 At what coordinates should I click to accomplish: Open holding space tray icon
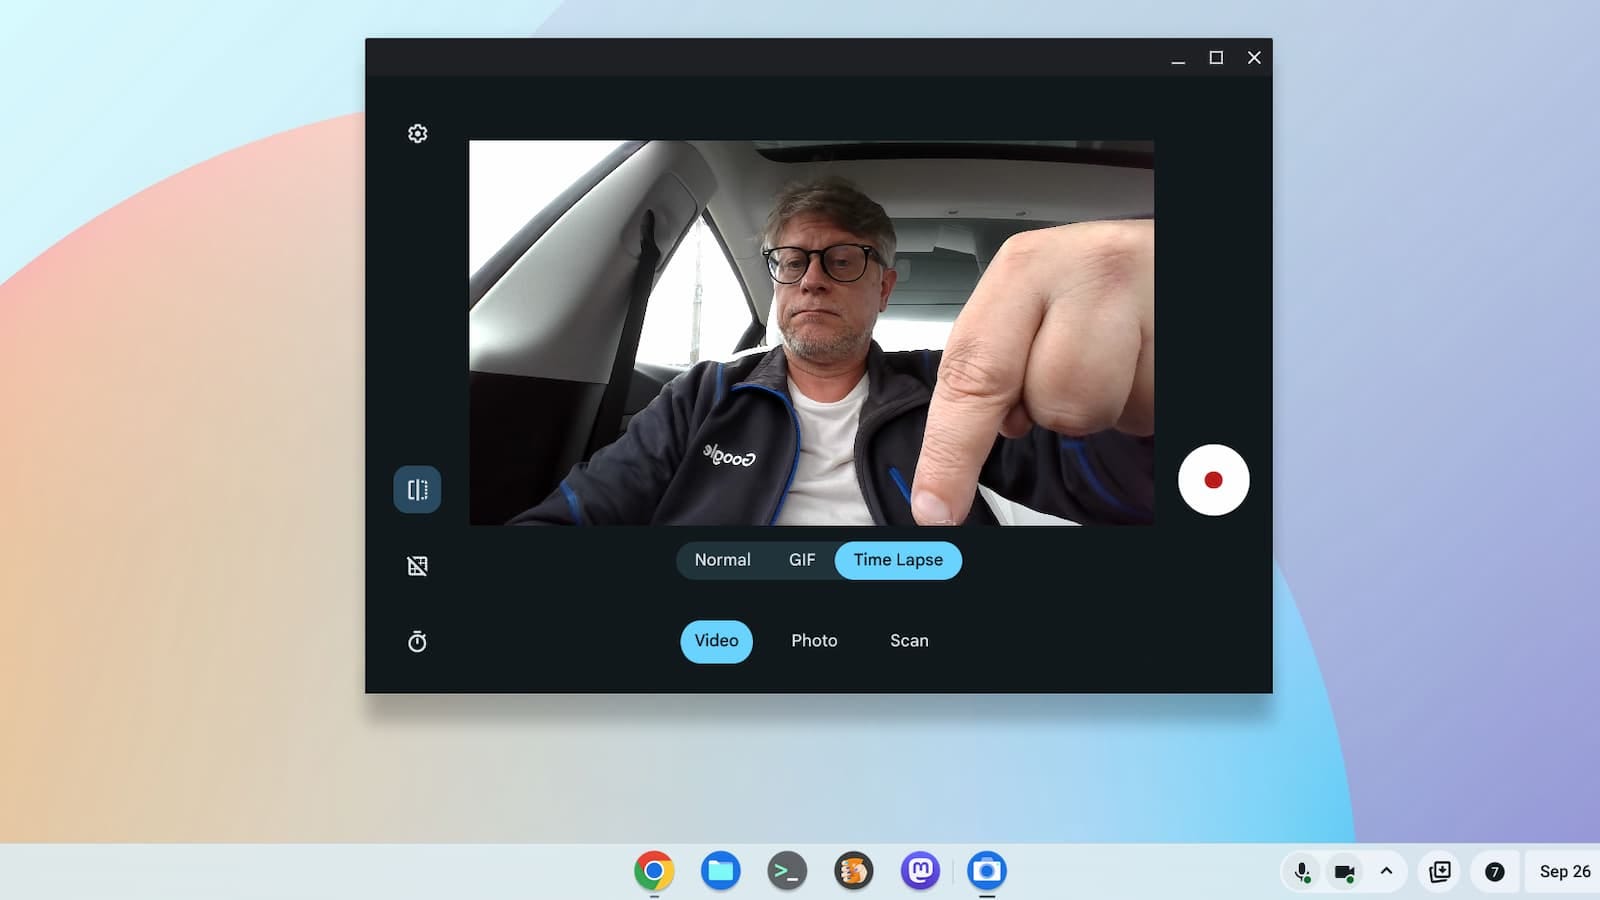click(1440, 872)
